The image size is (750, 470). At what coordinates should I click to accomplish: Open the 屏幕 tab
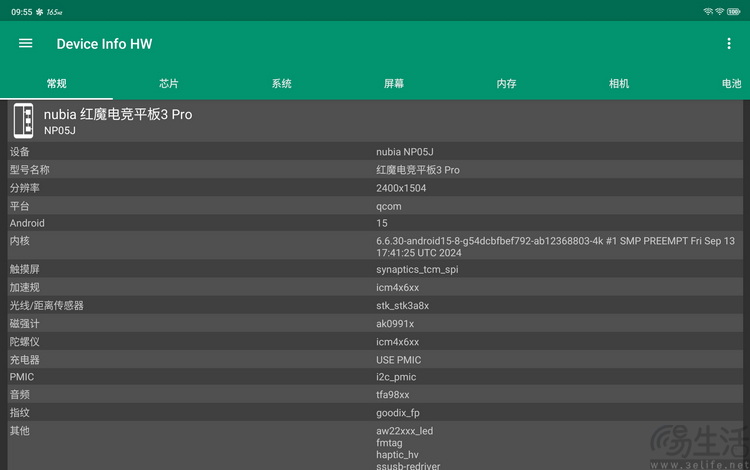point(394,84)
